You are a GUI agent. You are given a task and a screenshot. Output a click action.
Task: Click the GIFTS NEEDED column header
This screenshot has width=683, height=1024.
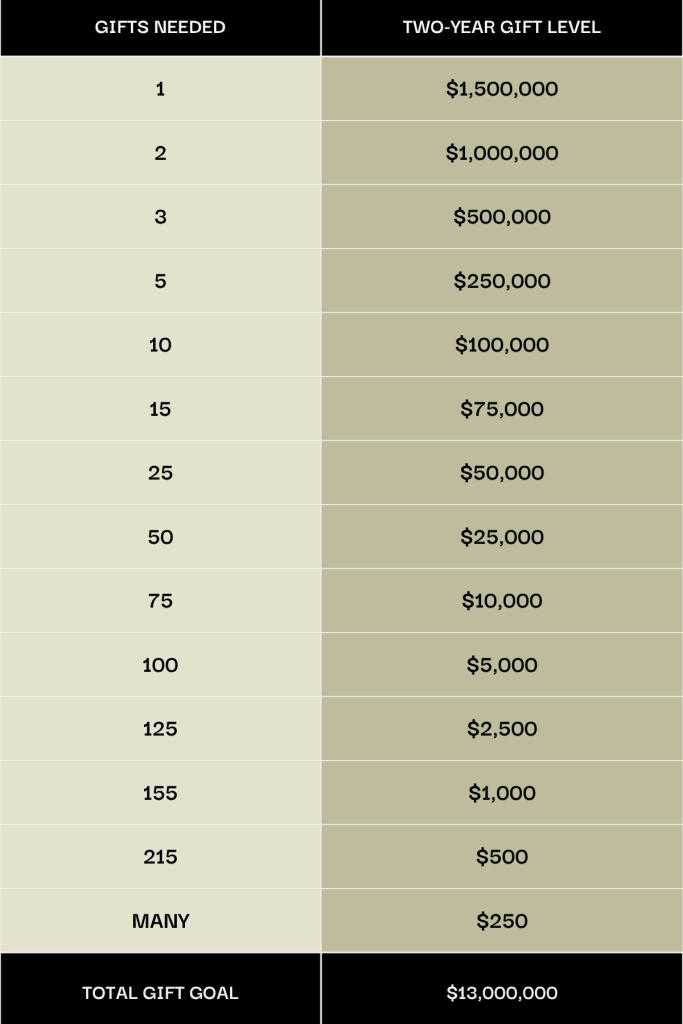(x=160, y=27)
